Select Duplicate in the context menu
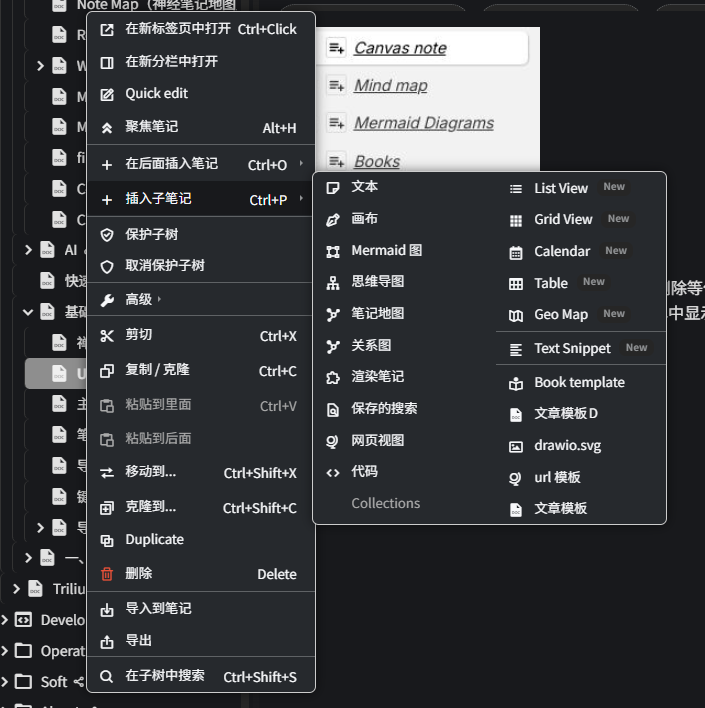This screenshot has width=705, height=708. (154, 540)
